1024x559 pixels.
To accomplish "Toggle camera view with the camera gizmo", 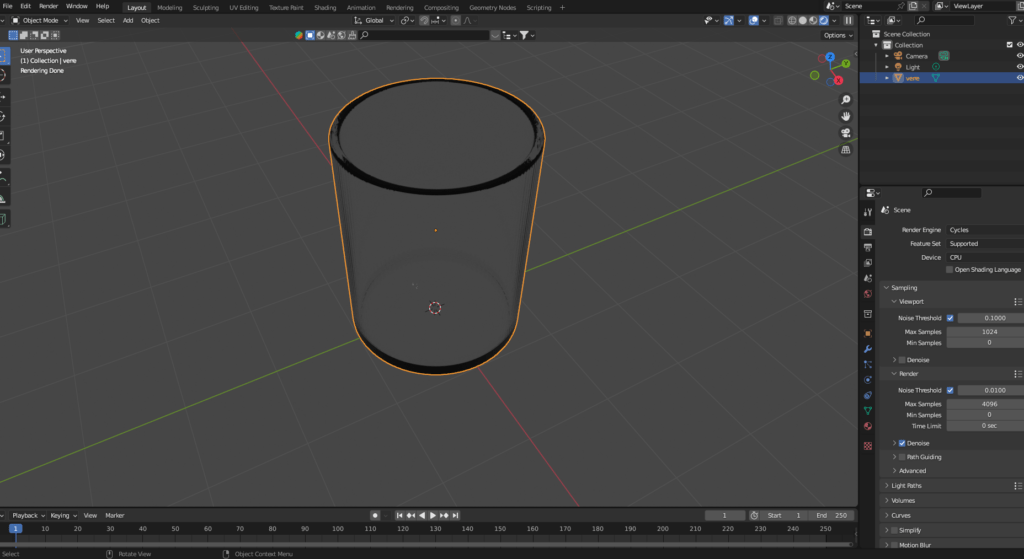I will (846, 133).
